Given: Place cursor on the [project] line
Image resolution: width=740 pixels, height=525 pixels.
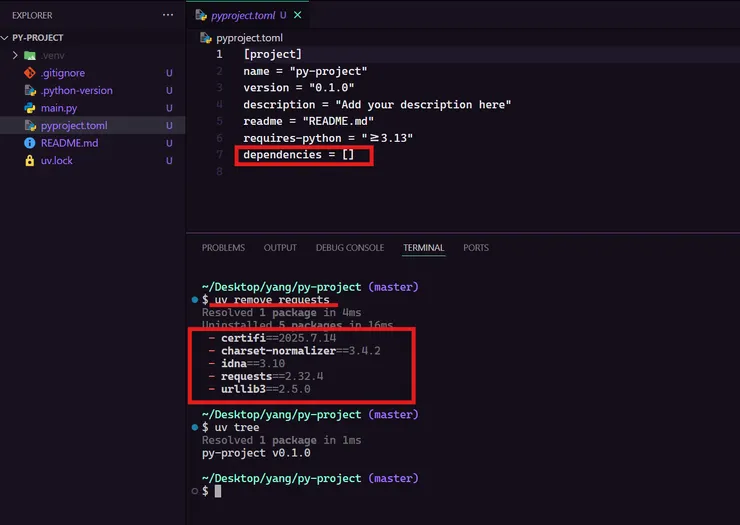Looking at the screenshot, I should click(272, 54).
